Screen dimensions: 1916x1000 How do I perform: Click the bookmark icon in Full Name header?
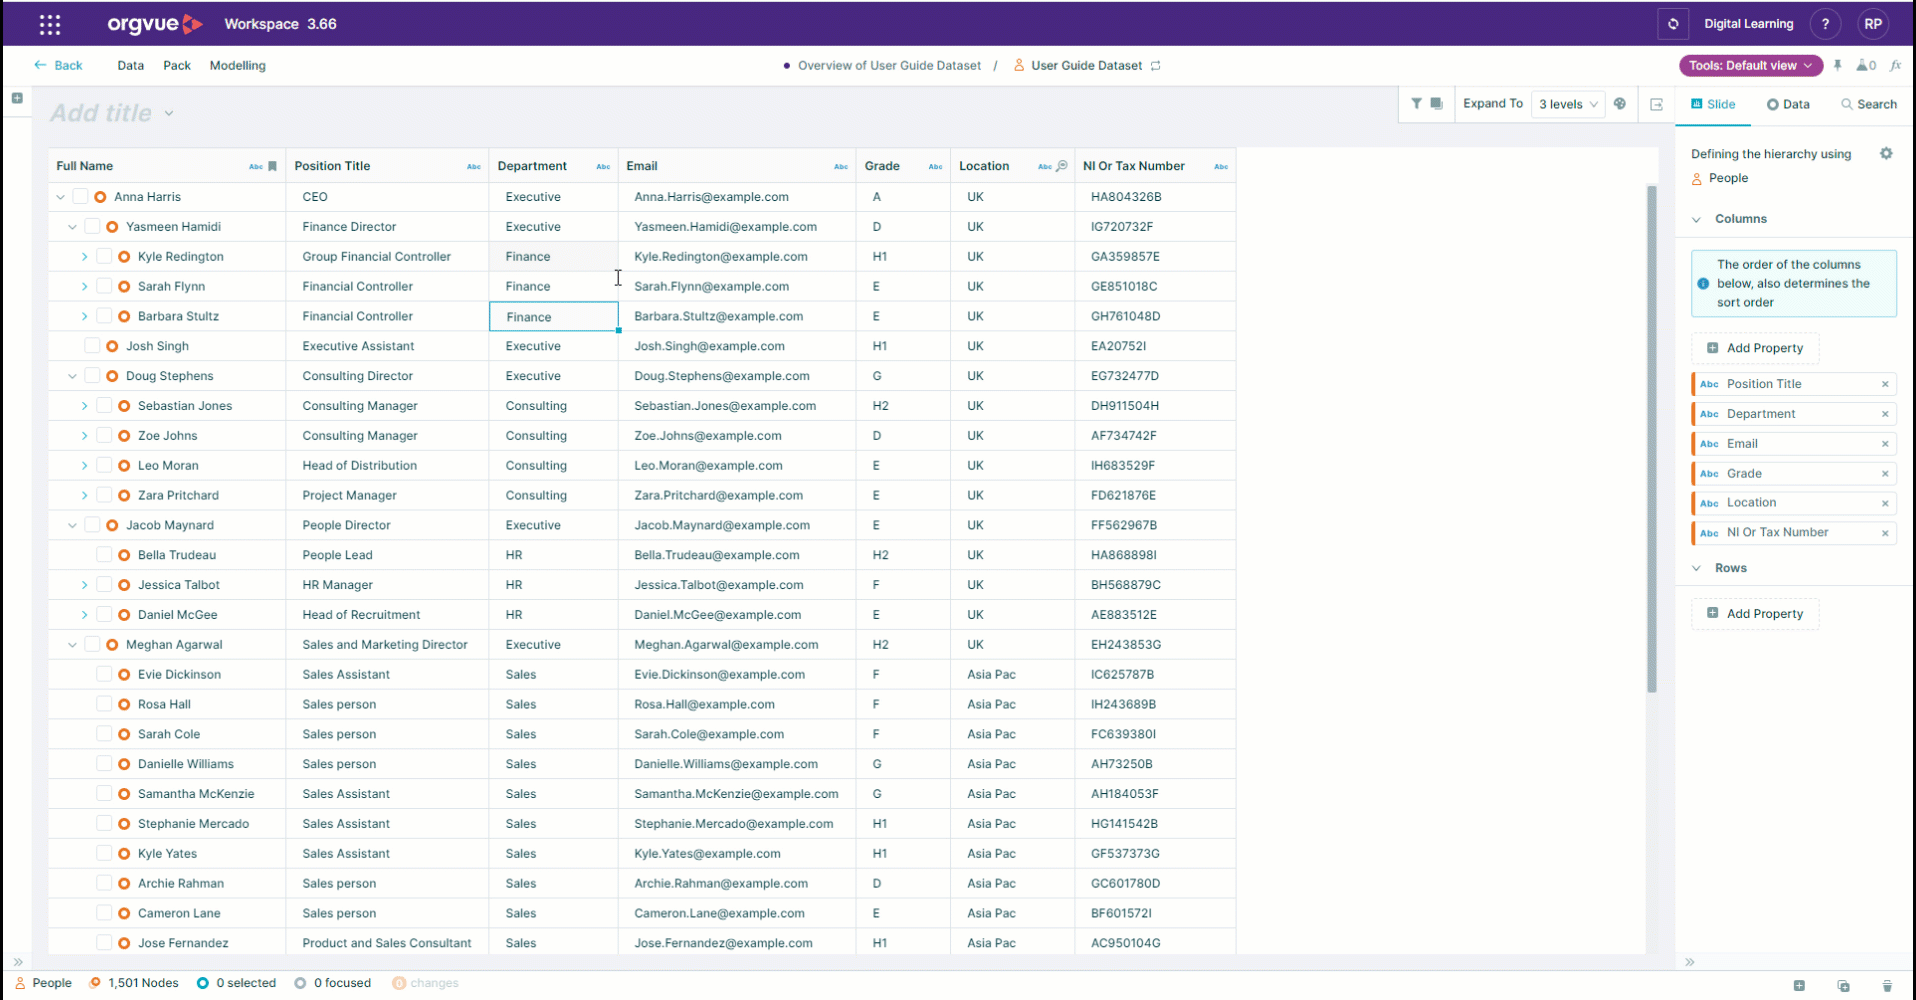click(272, 166)
